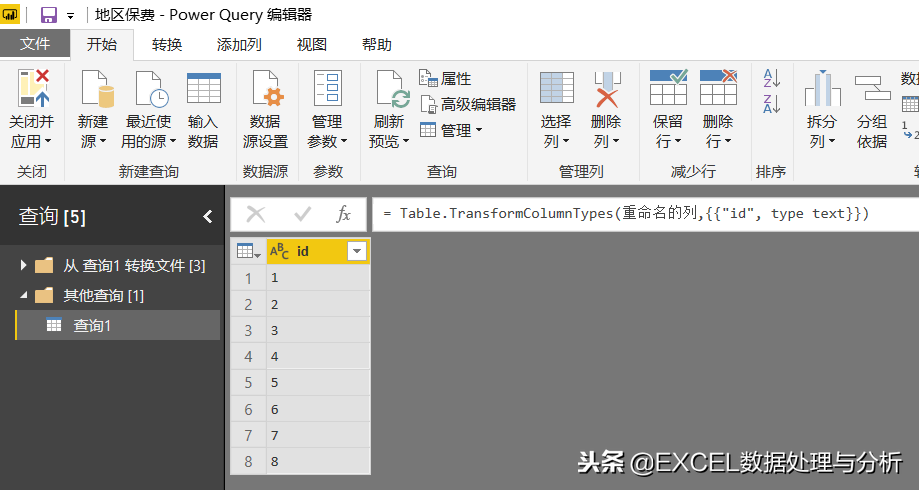Confirm formula with checkmark button

click(x=302, y=214)
